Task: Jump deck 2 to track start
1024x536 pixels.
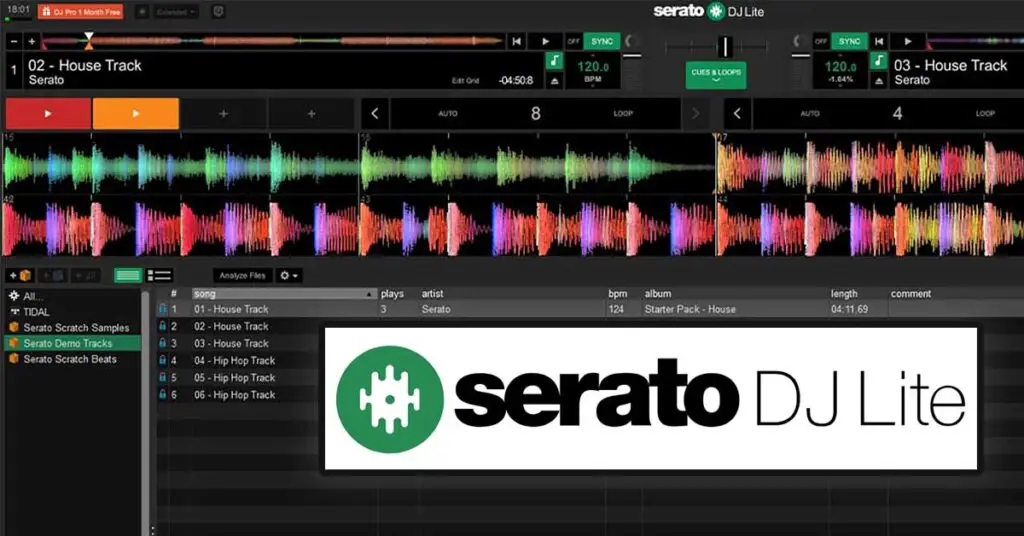Action: (x=879, y=42)
